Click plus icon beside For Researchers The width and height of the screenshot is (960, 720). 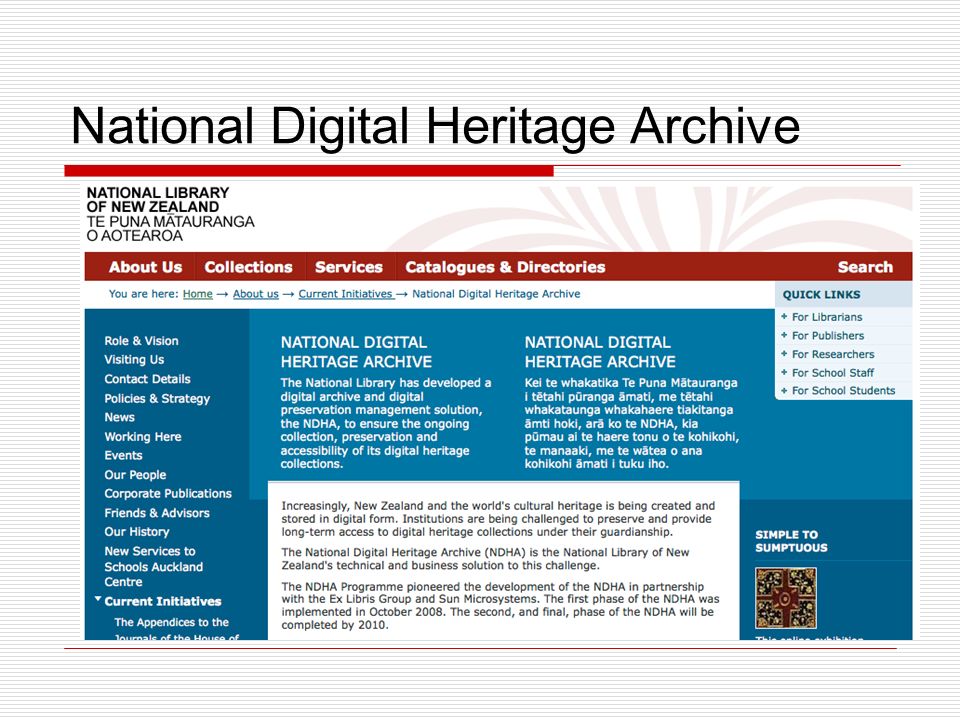[784, 353]
